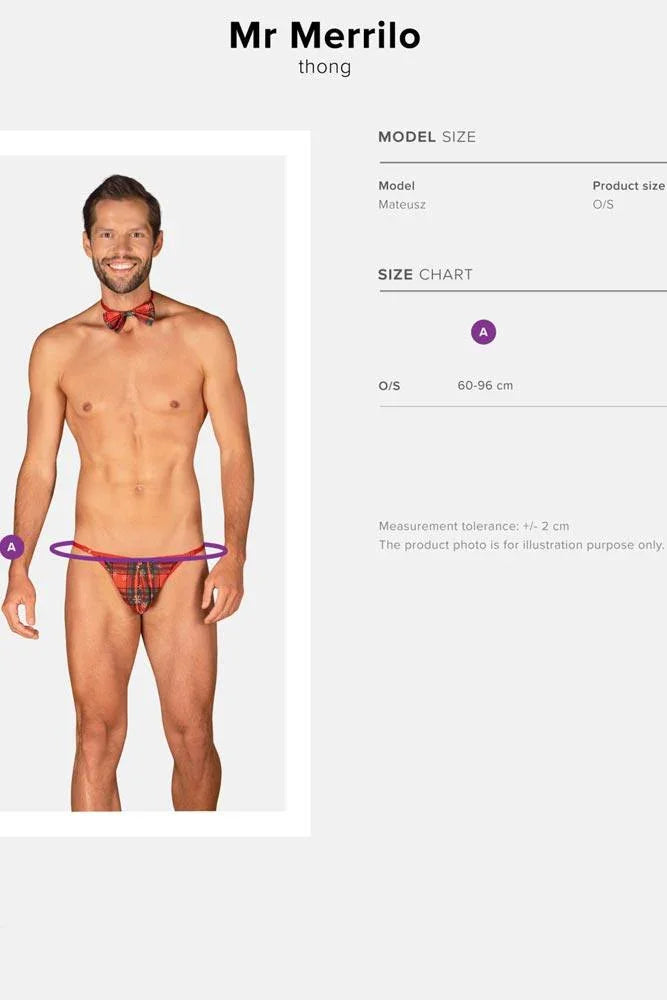
Task: Click the red plaid bow tie in photo
Action: [128, 314]
